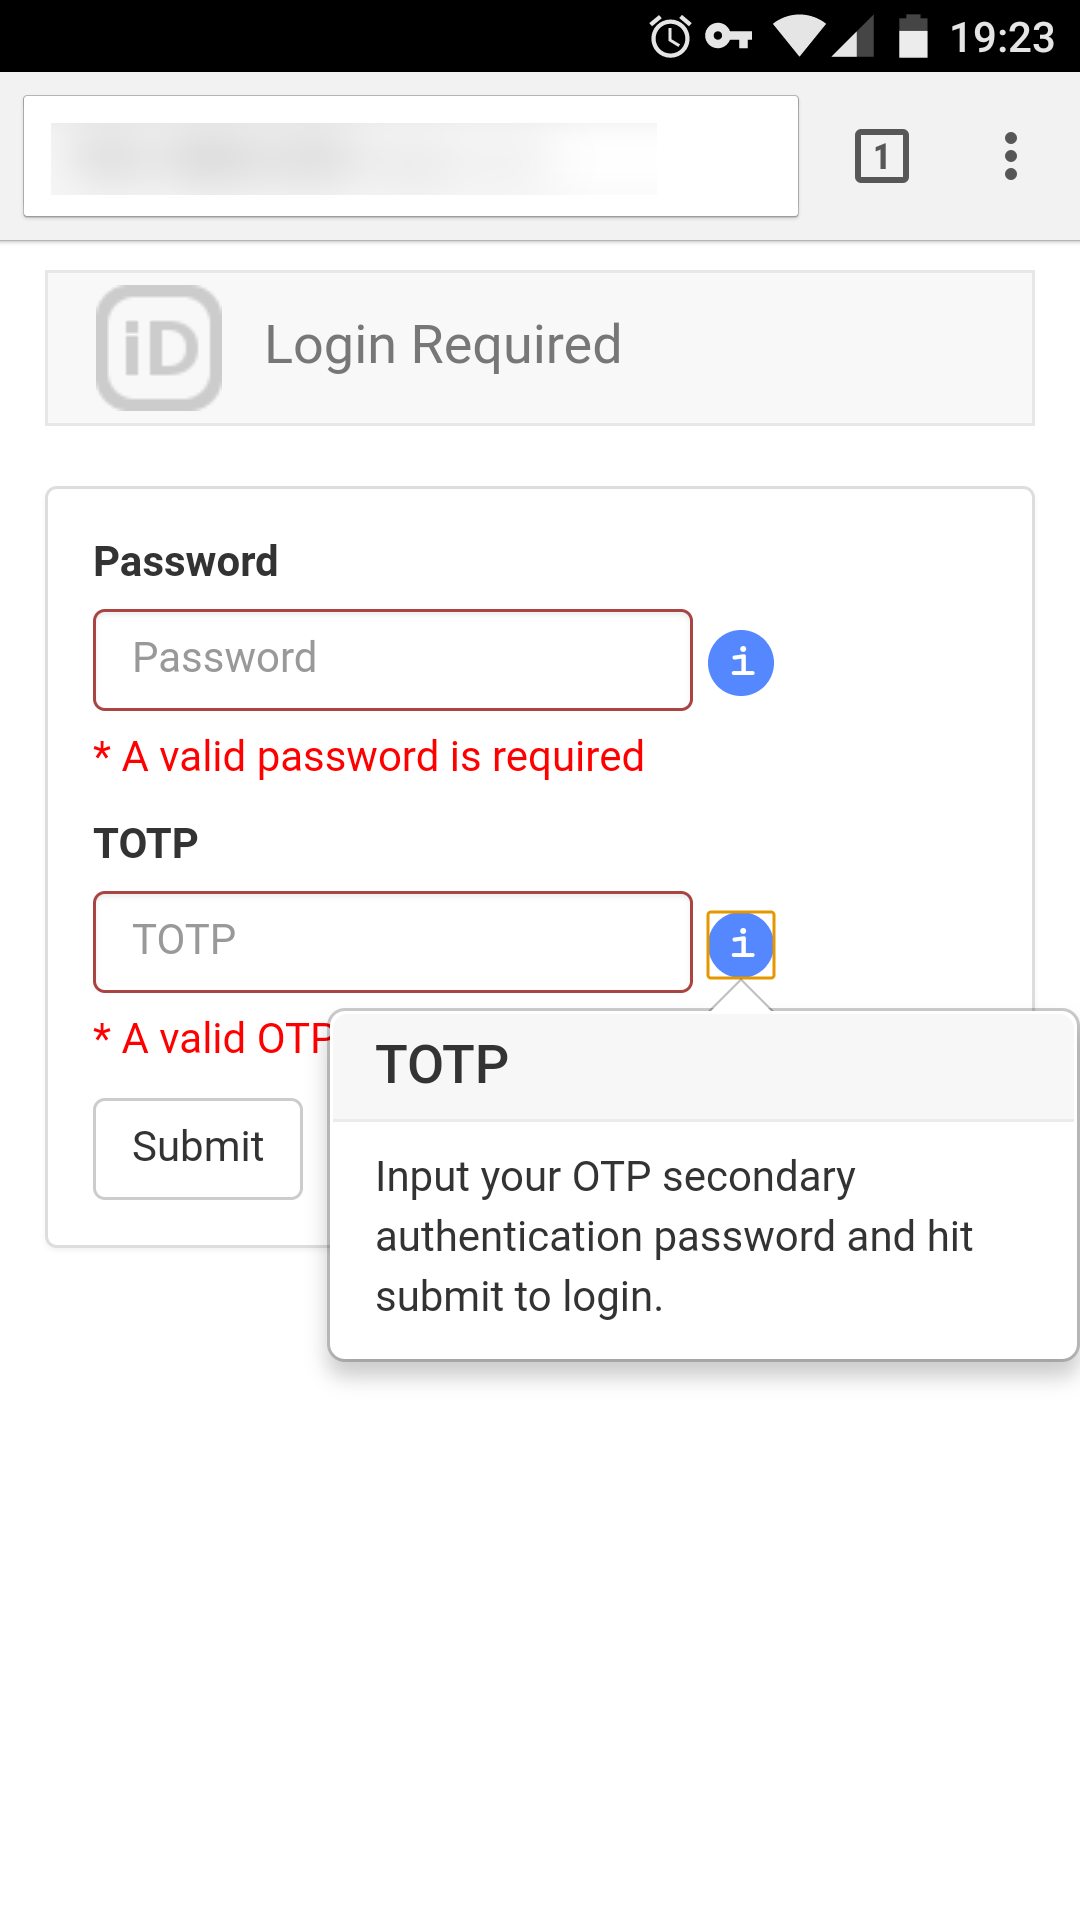1080x1920 pixels.
Task: Click the TOTP popover title
Action: (x=442, y=1065)
